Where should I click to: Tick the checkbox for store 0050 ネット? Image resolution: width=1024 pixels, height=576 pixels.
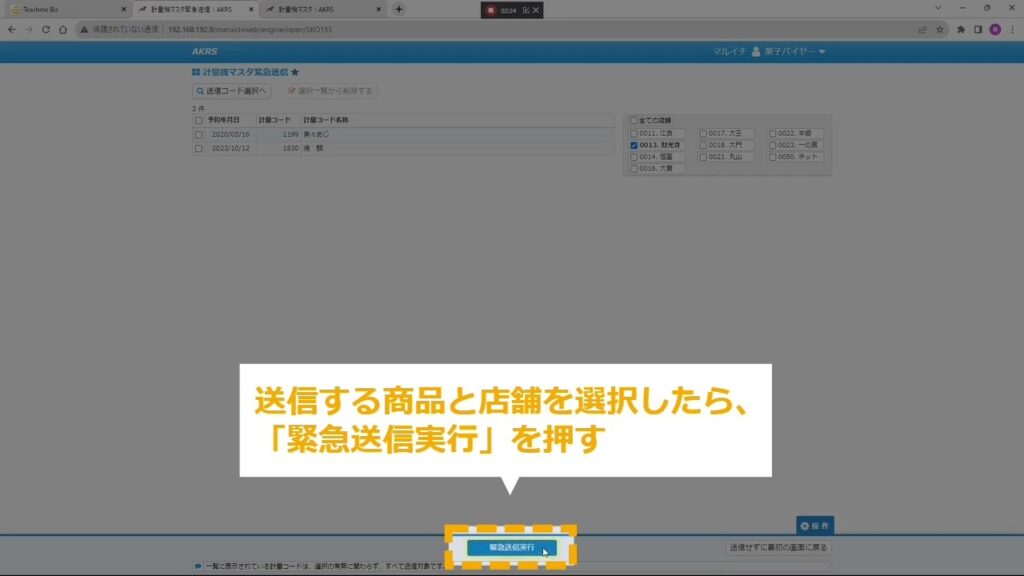(773, 157)
